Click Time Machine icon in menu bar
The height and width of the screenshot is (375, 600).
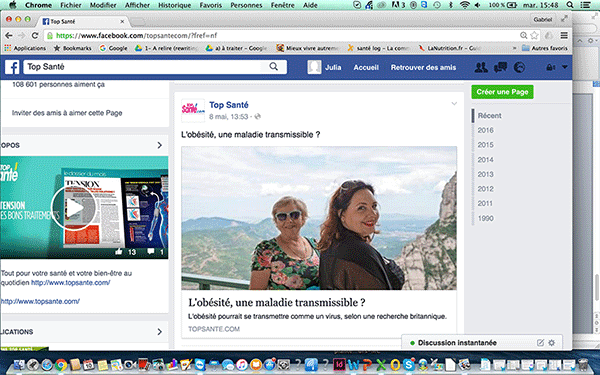(437, 5)
